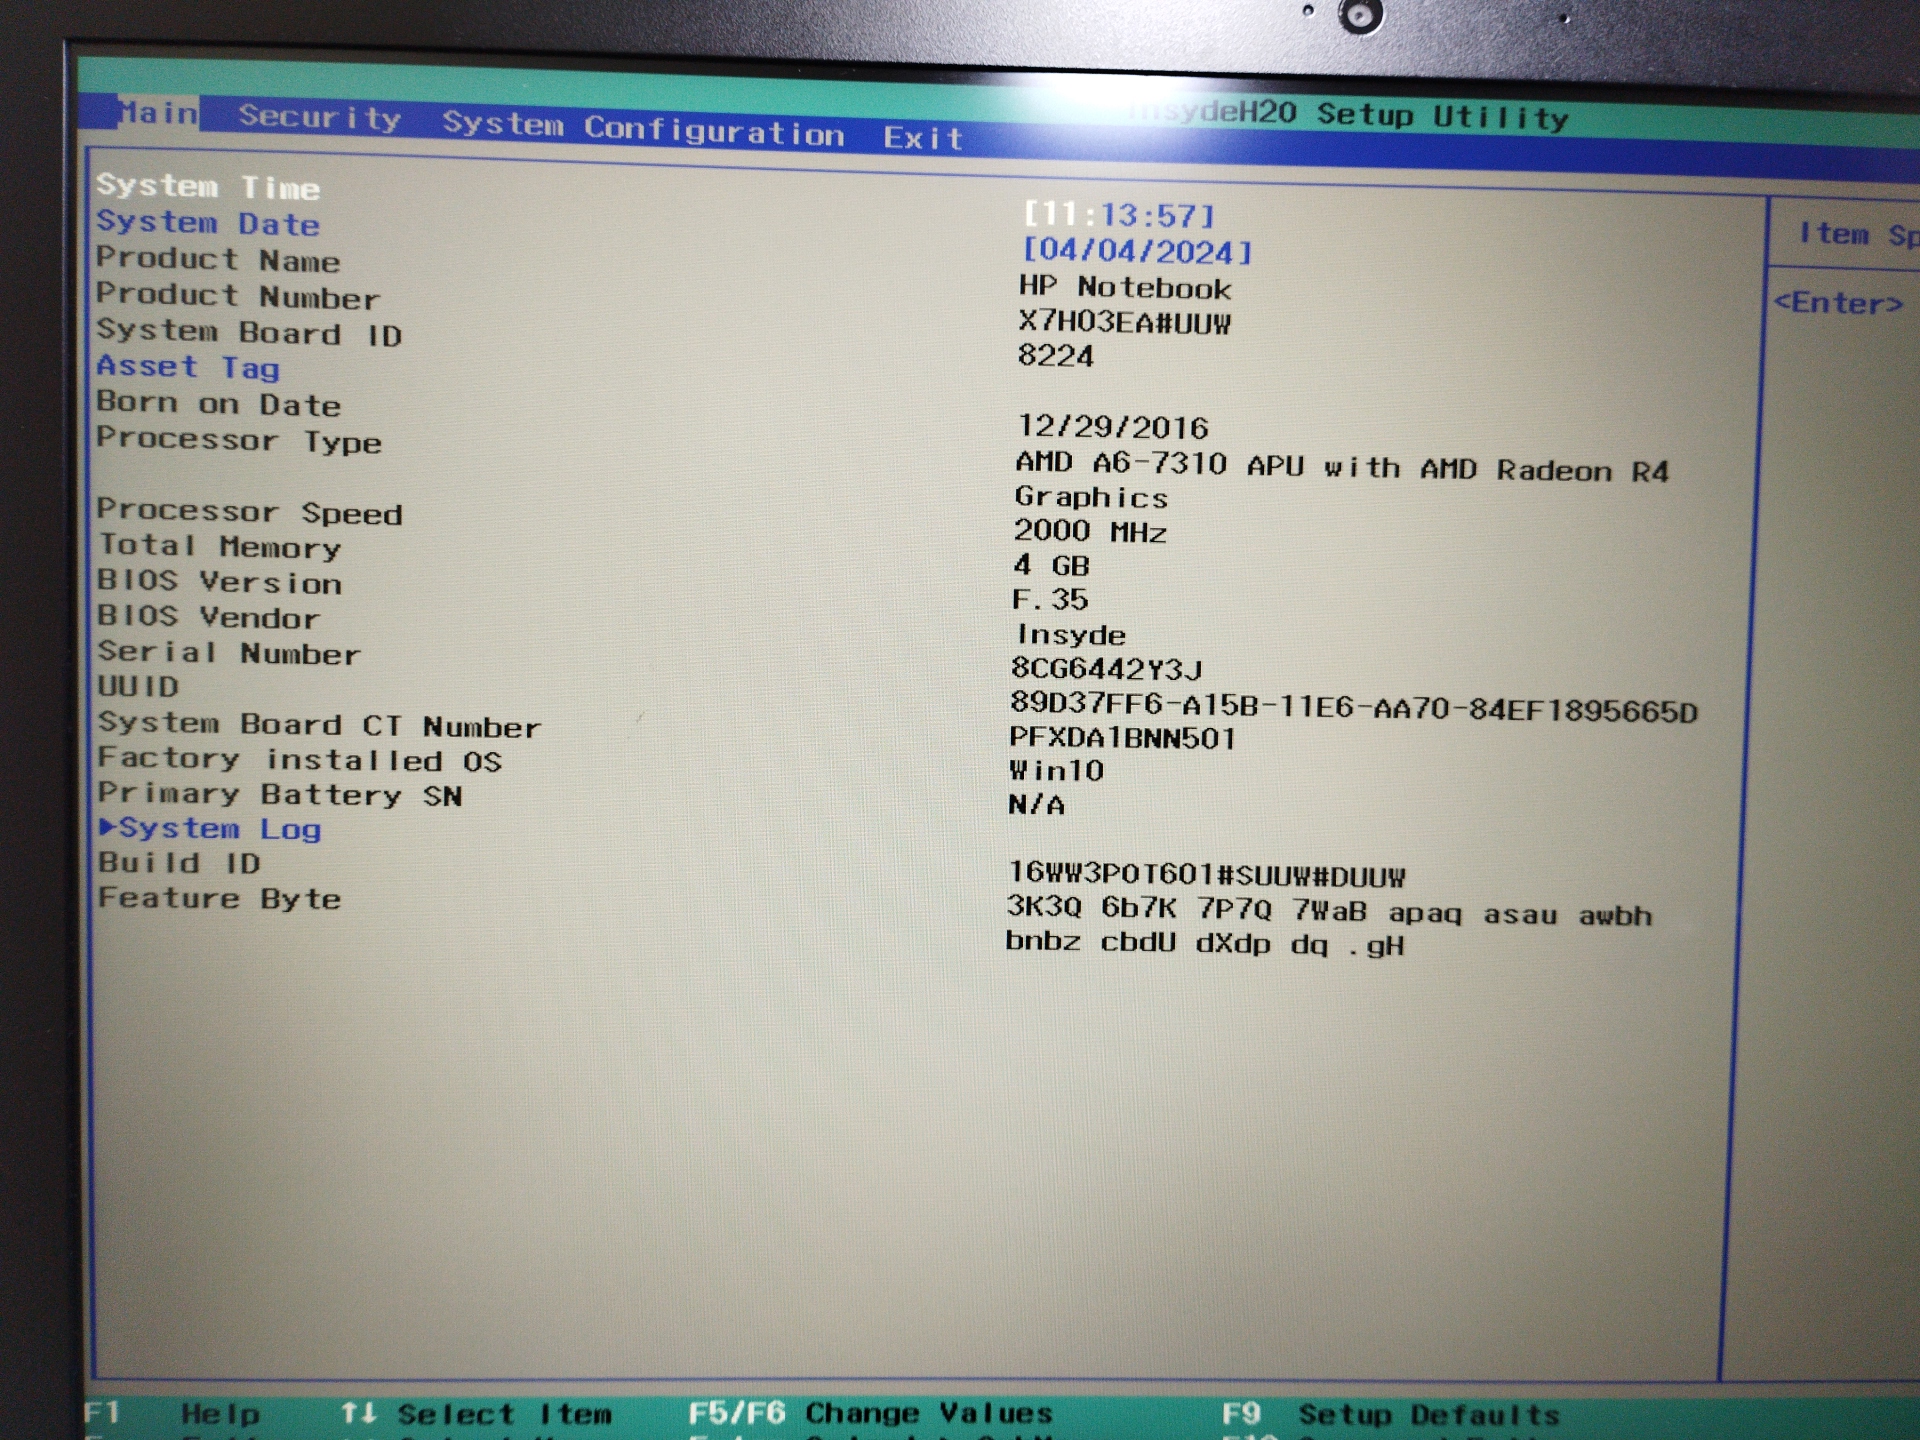Click the feature byte line starting bnbz

click(x=1205, y=943)
